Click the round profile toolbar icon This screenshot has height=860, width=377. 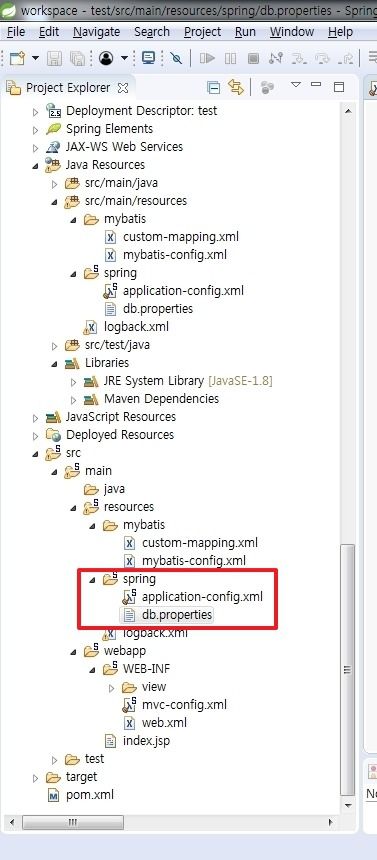(106, 58)
